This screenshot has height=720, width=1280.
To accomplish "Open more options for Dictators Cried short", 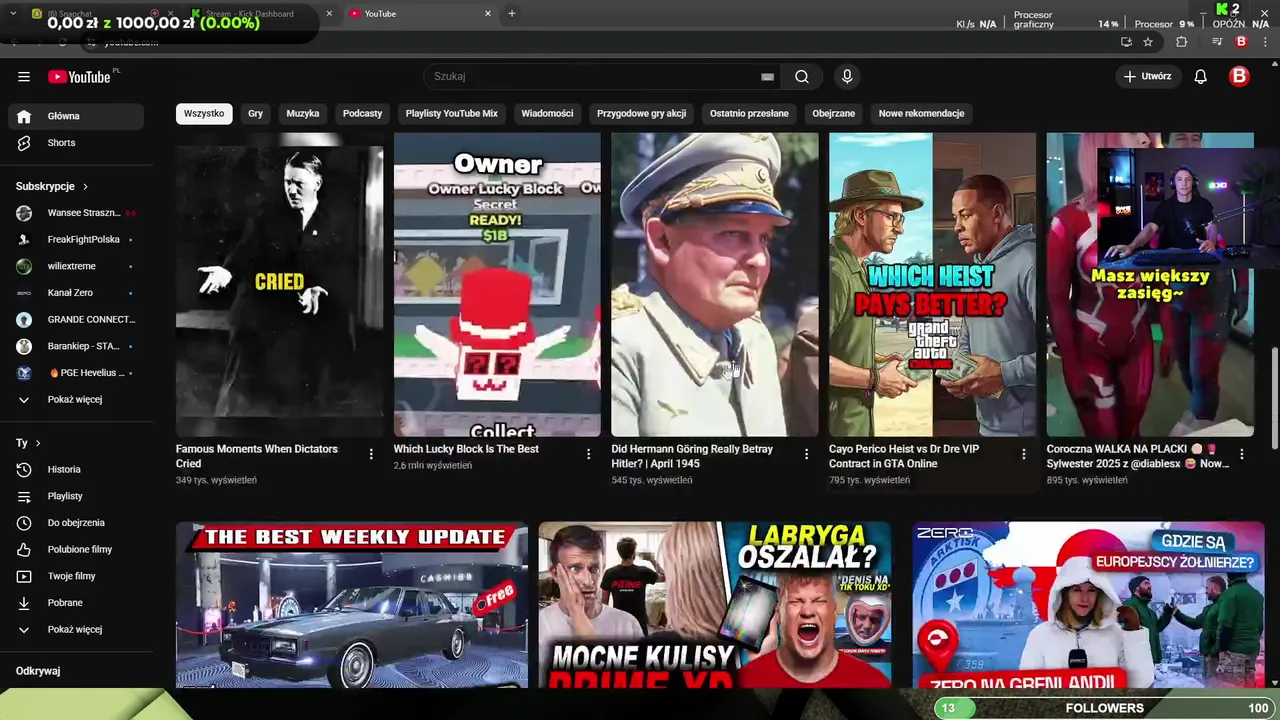I will point(371,454).
